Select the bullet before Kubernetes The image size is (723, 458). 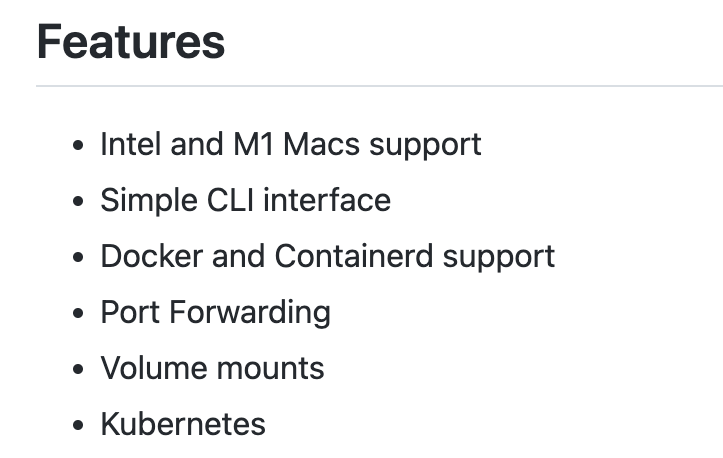click(79, 426)
